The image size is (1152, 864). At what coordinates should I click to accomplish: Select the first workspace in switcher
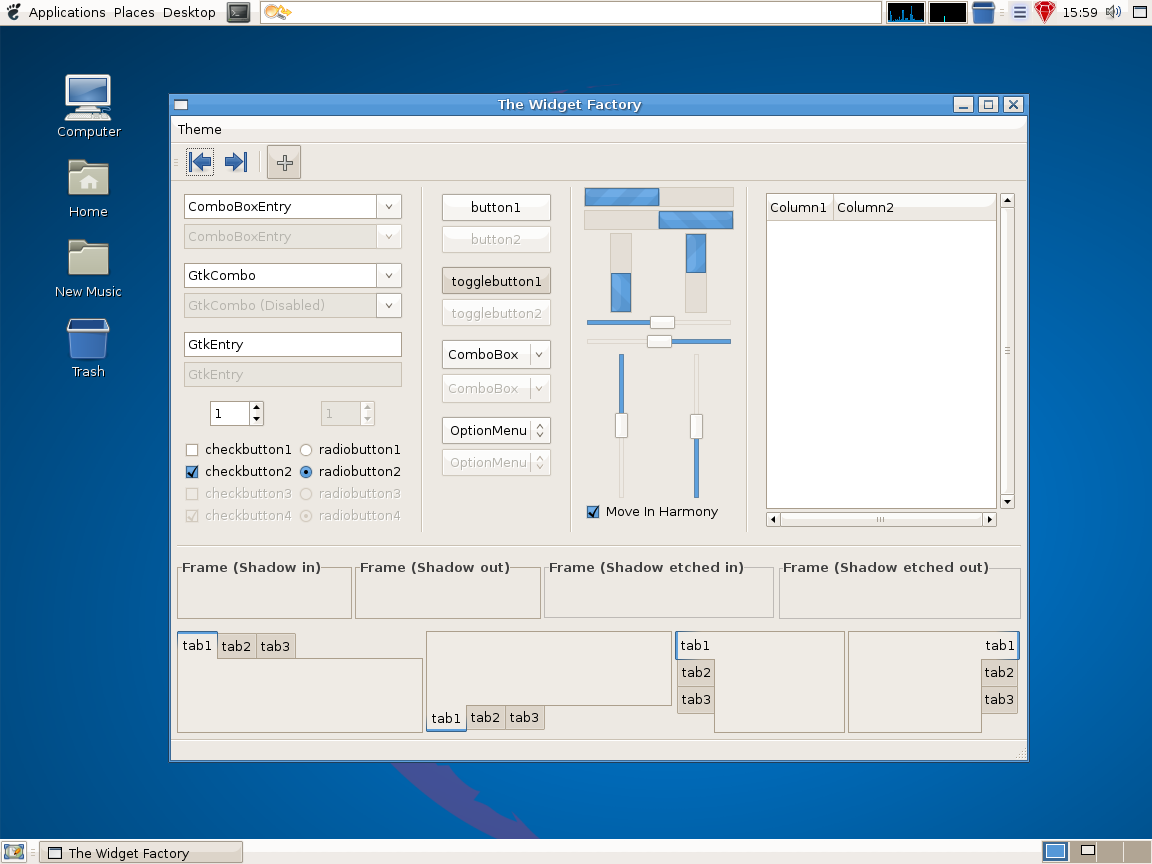pyautogui.click(x=1055, y=852)
